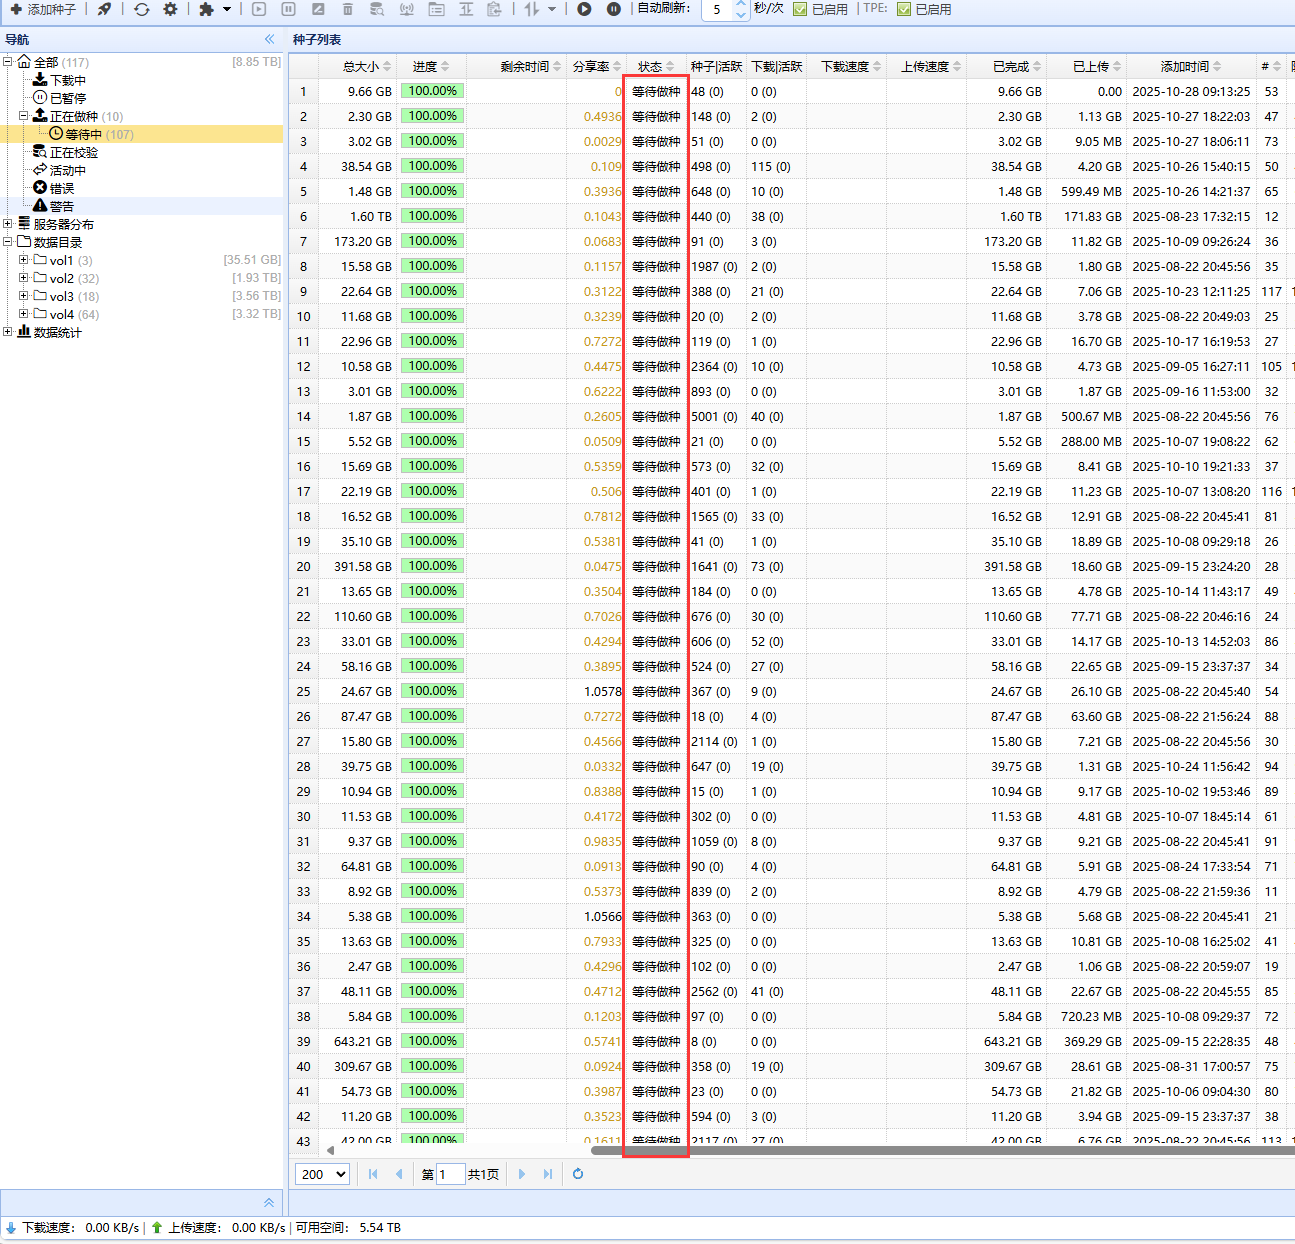This screenshot has width=1295, height=1244.
Task: Start all torrents with the dark play icon
Action: (x=584, y=9)
